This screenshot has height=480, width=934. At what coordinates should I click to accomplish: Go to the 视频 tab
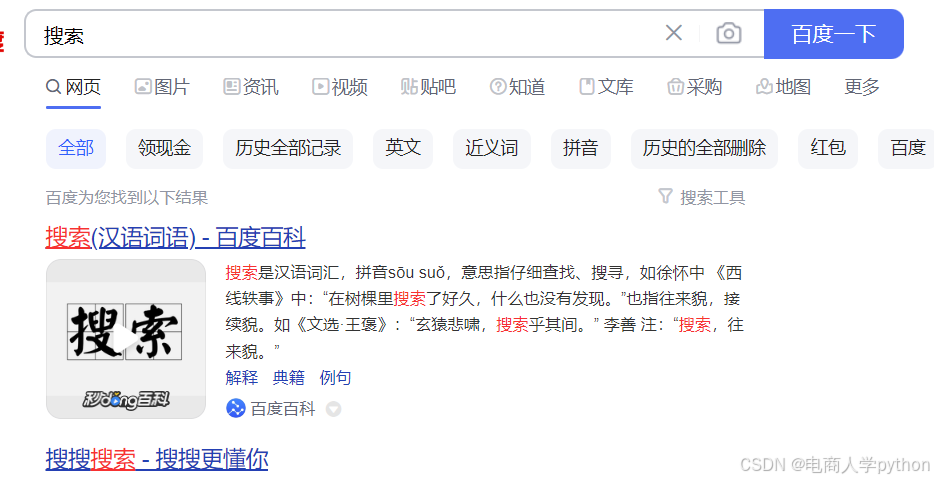(340, 87)
